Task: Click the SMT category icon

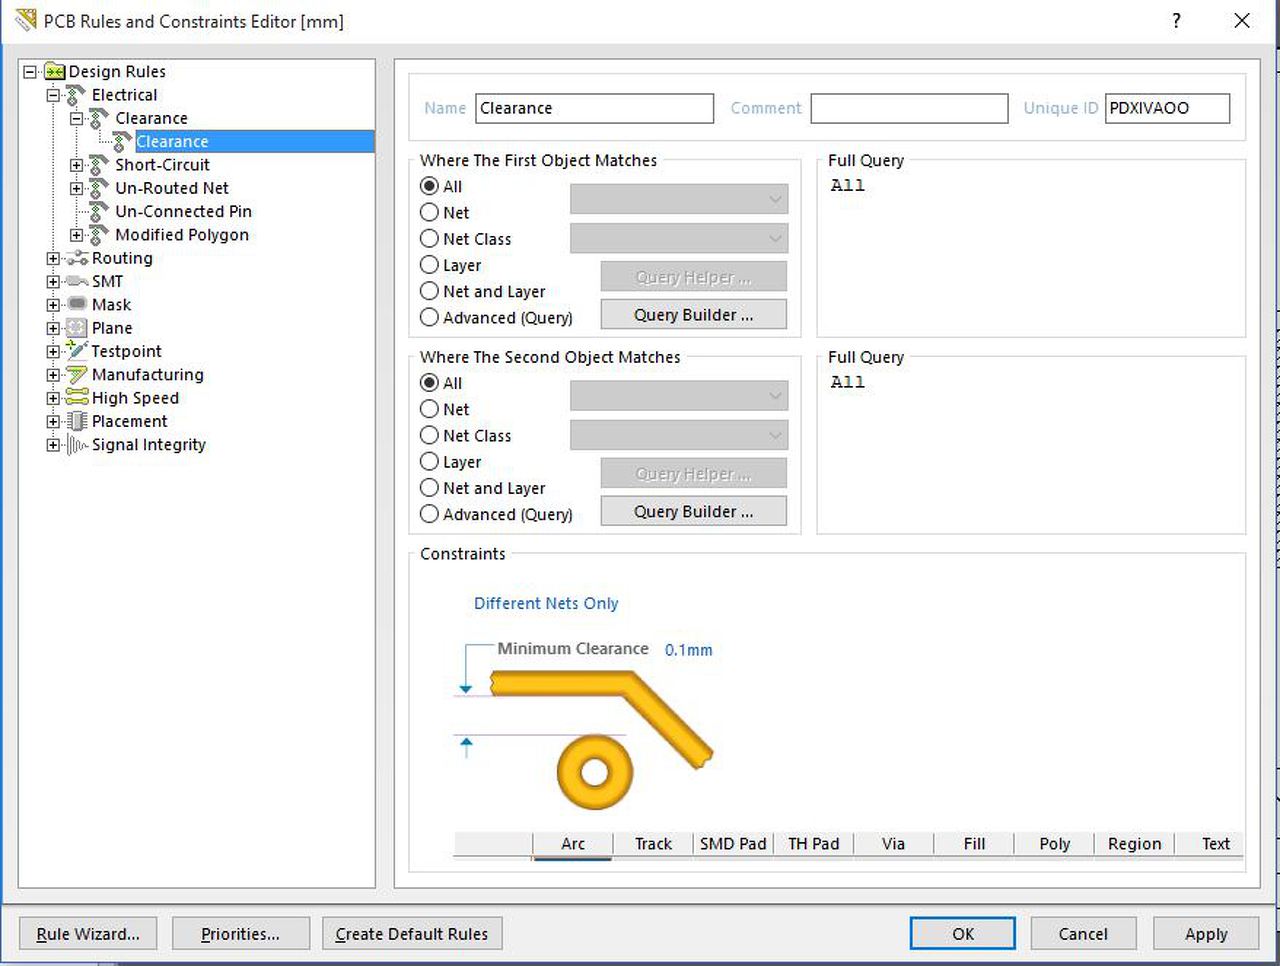Action: [77, 281]
